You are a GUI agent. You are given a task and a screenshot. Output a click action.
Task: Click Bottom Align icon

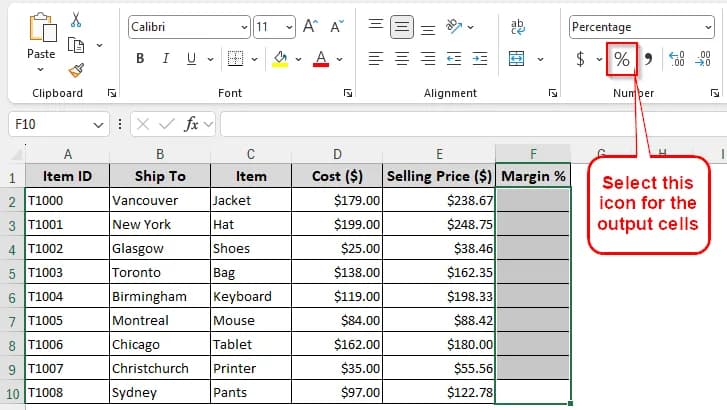[427, 29]
